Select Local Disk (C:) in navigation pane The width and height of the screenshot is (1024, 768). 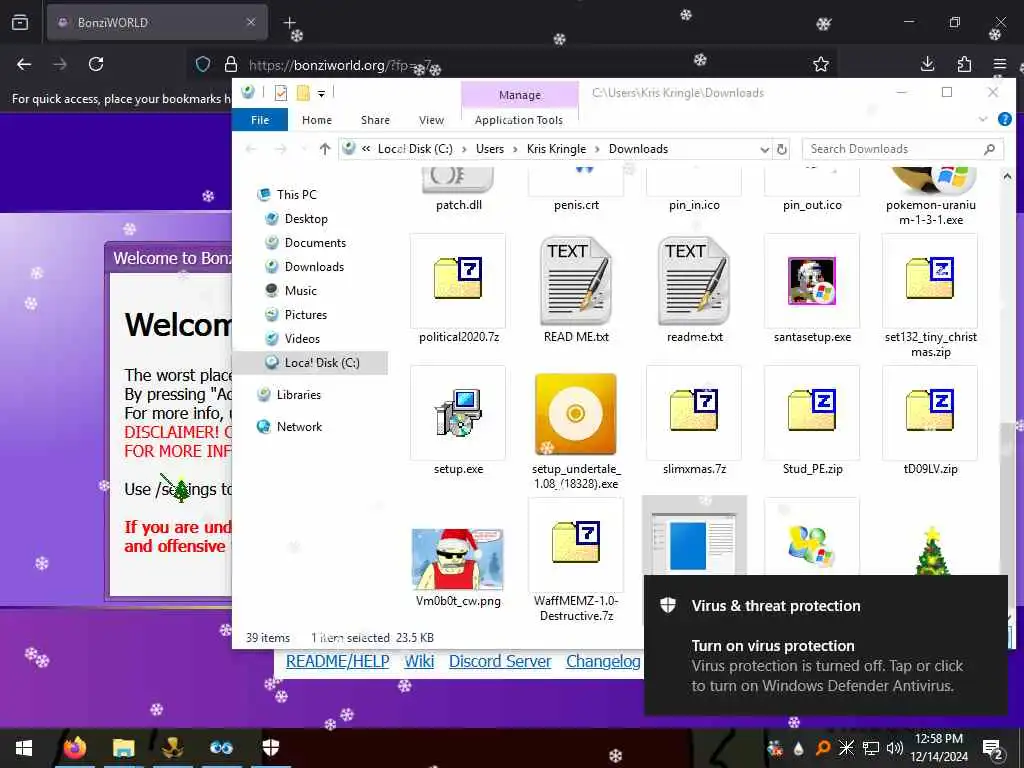point(310,362)
